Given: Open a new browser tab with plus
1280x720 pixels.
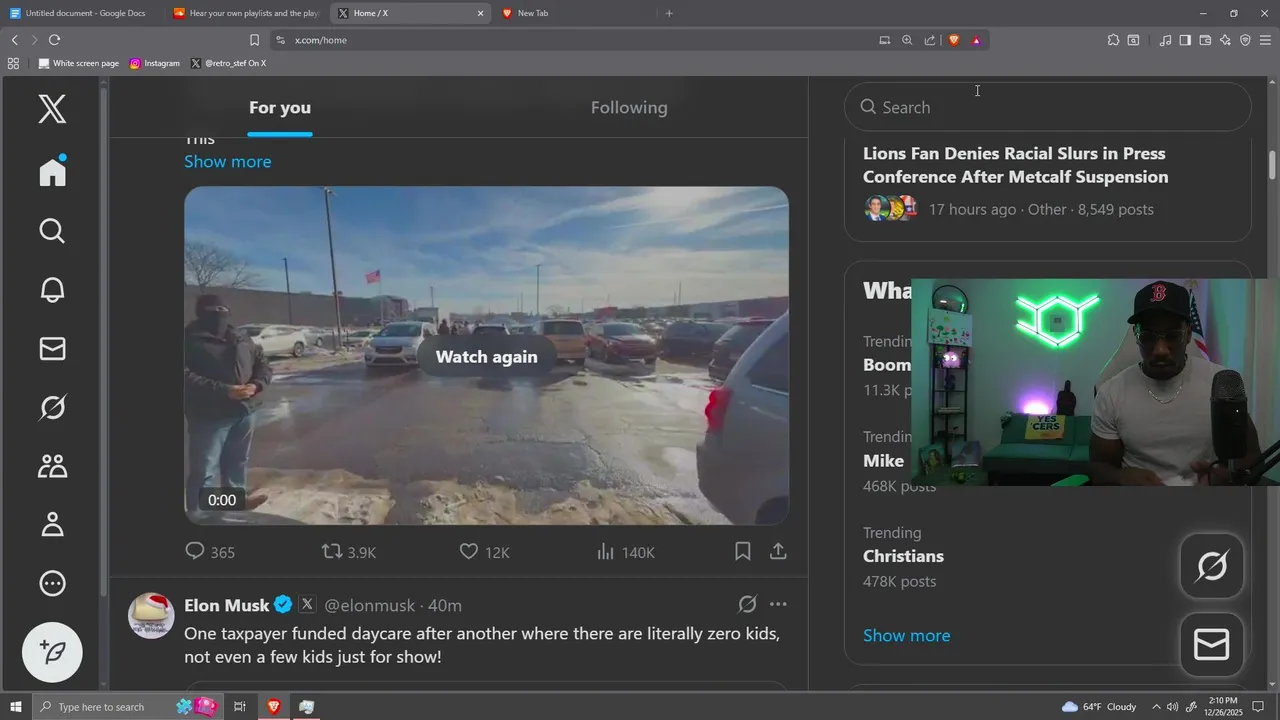Looking at the screenshot, I should pos(669,13).
